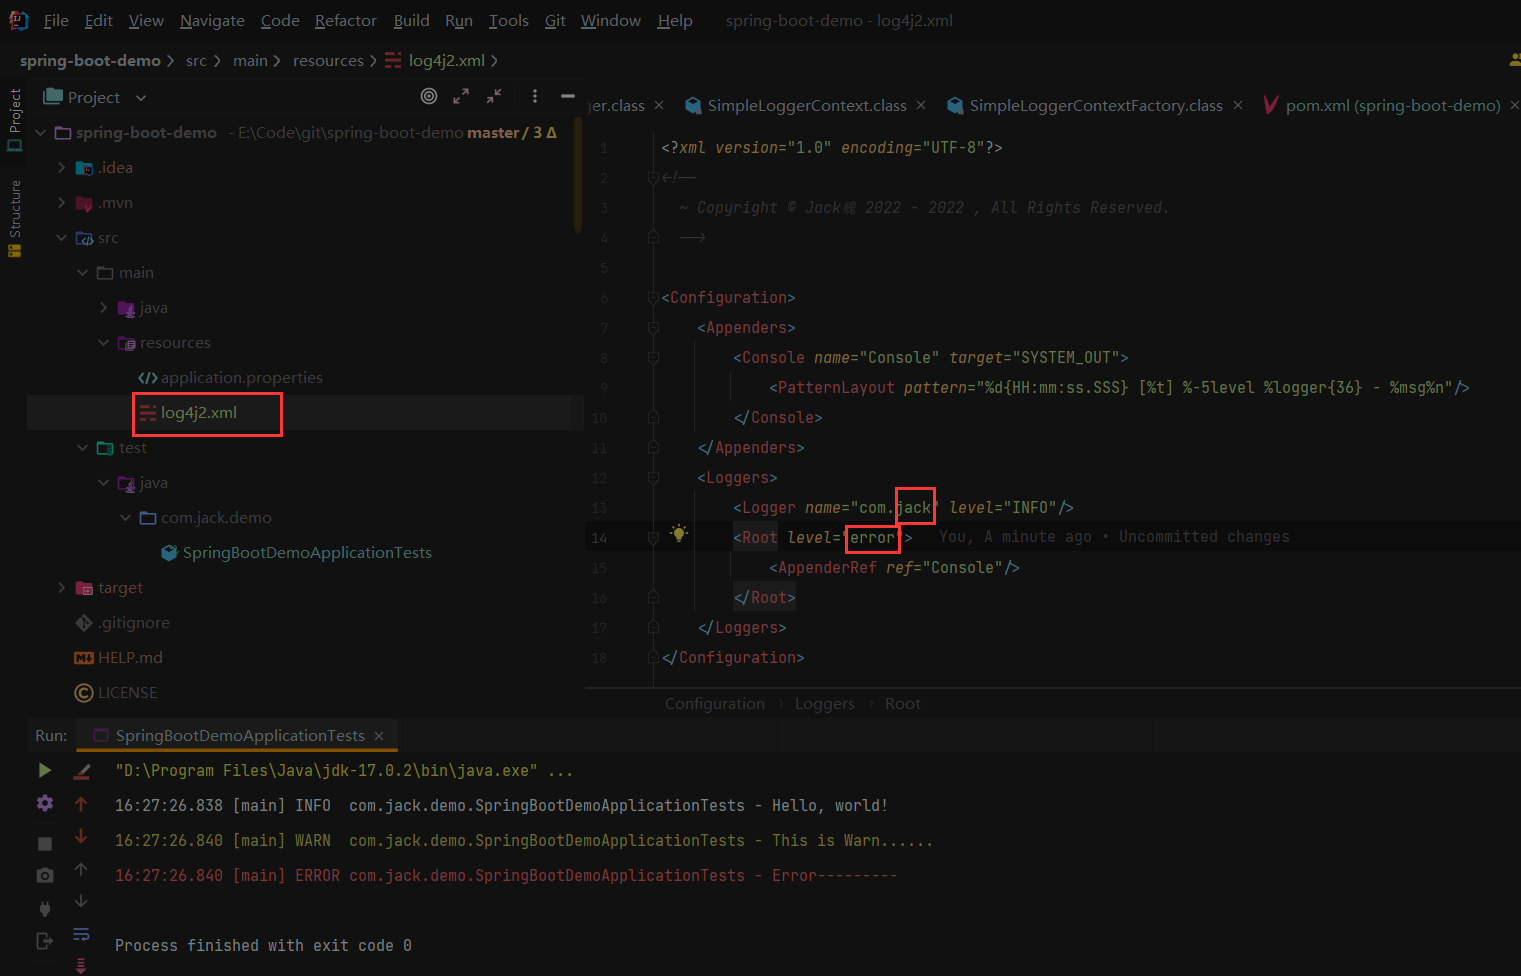This screenshot has width=1521, height=976.
Task: Click the yellow light bulb intention icon
Action: (679, 533)
